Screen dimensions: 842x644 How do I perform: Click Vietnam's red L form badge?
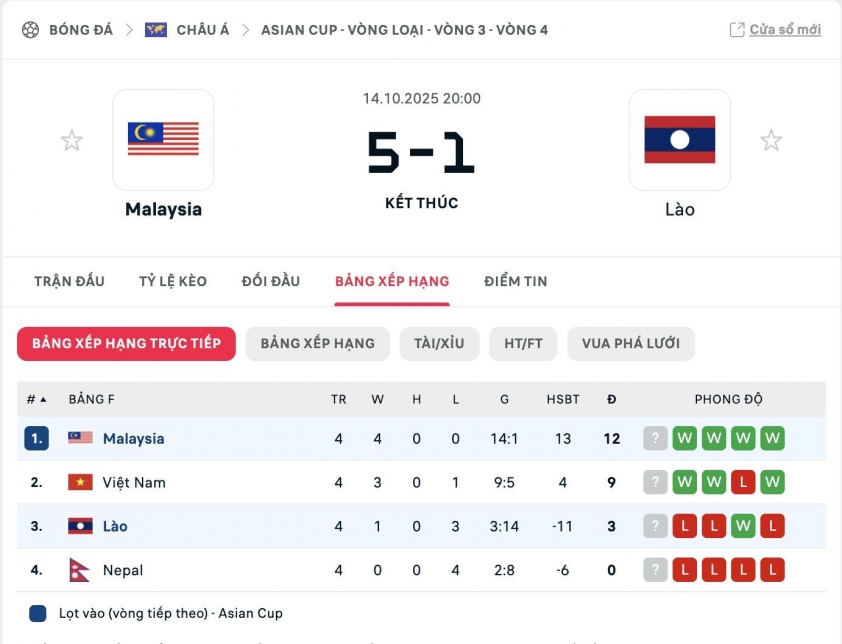click(x=742, y=482)
